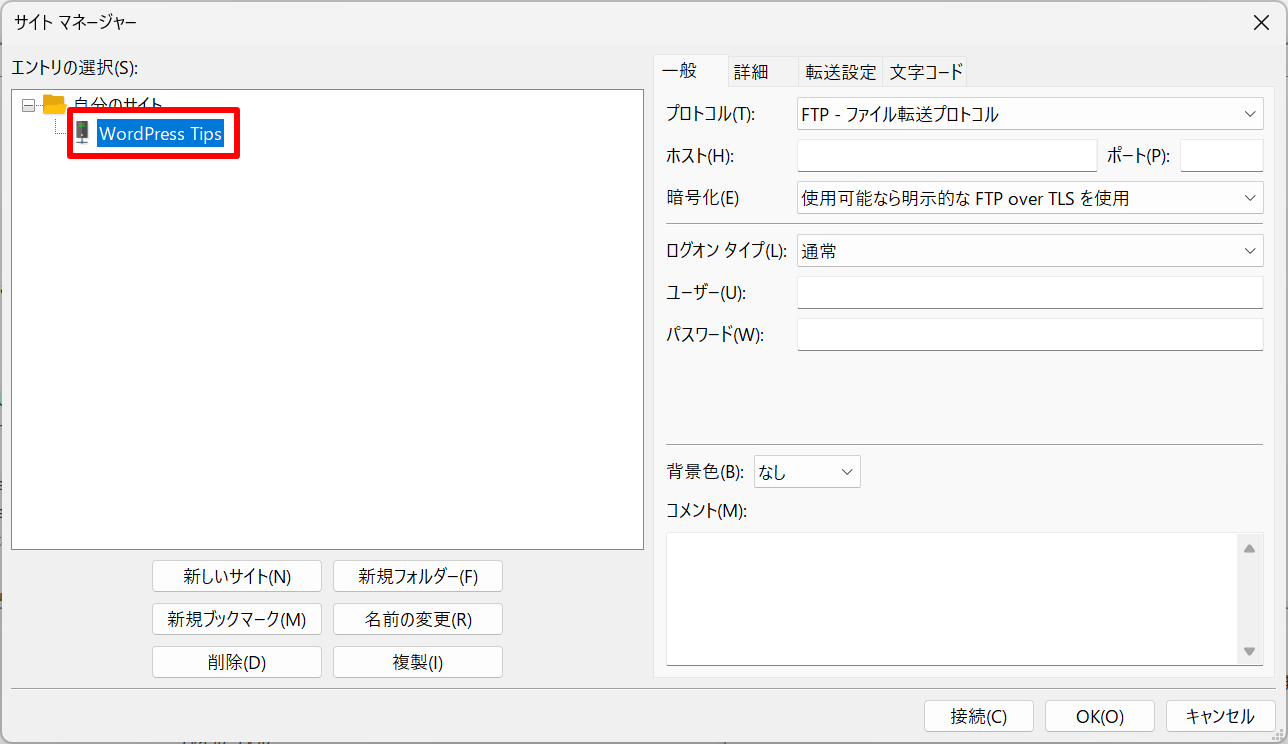
Task: Click the 複製 button
Action: pos(418,662)
